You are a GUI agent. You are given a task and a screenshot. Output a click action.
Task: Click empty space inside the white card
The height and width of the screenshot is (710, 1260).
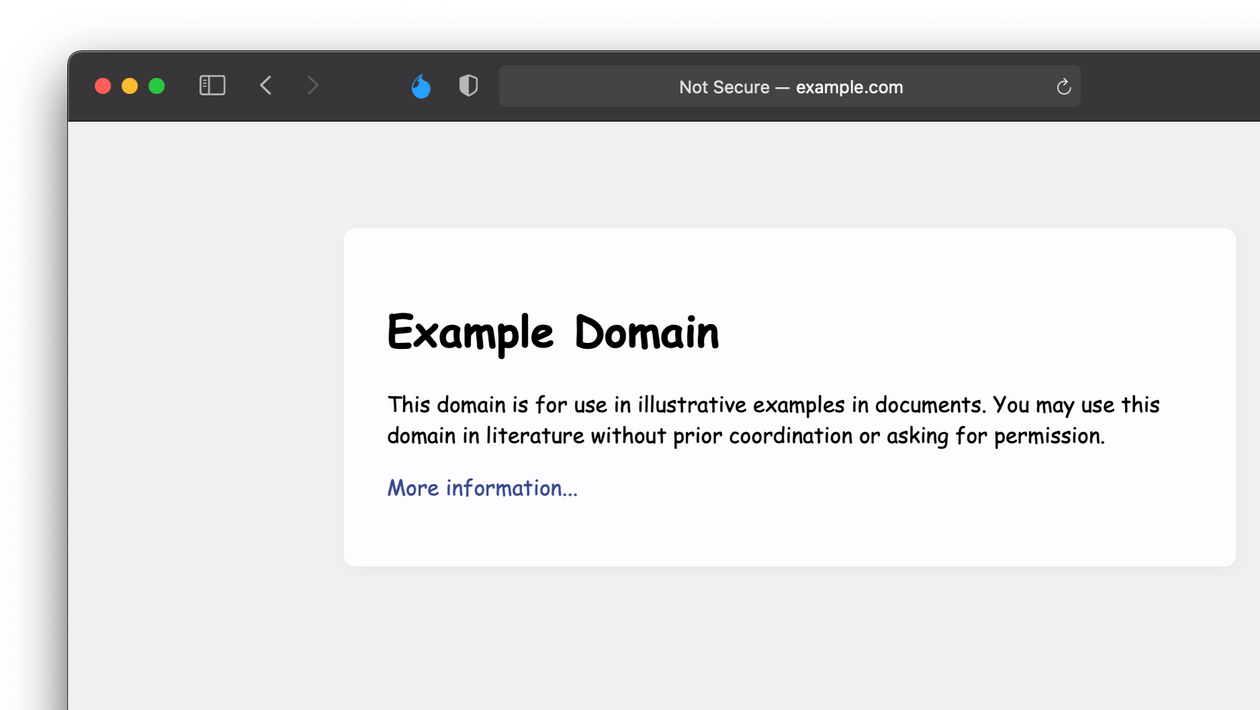pos(900,510)
